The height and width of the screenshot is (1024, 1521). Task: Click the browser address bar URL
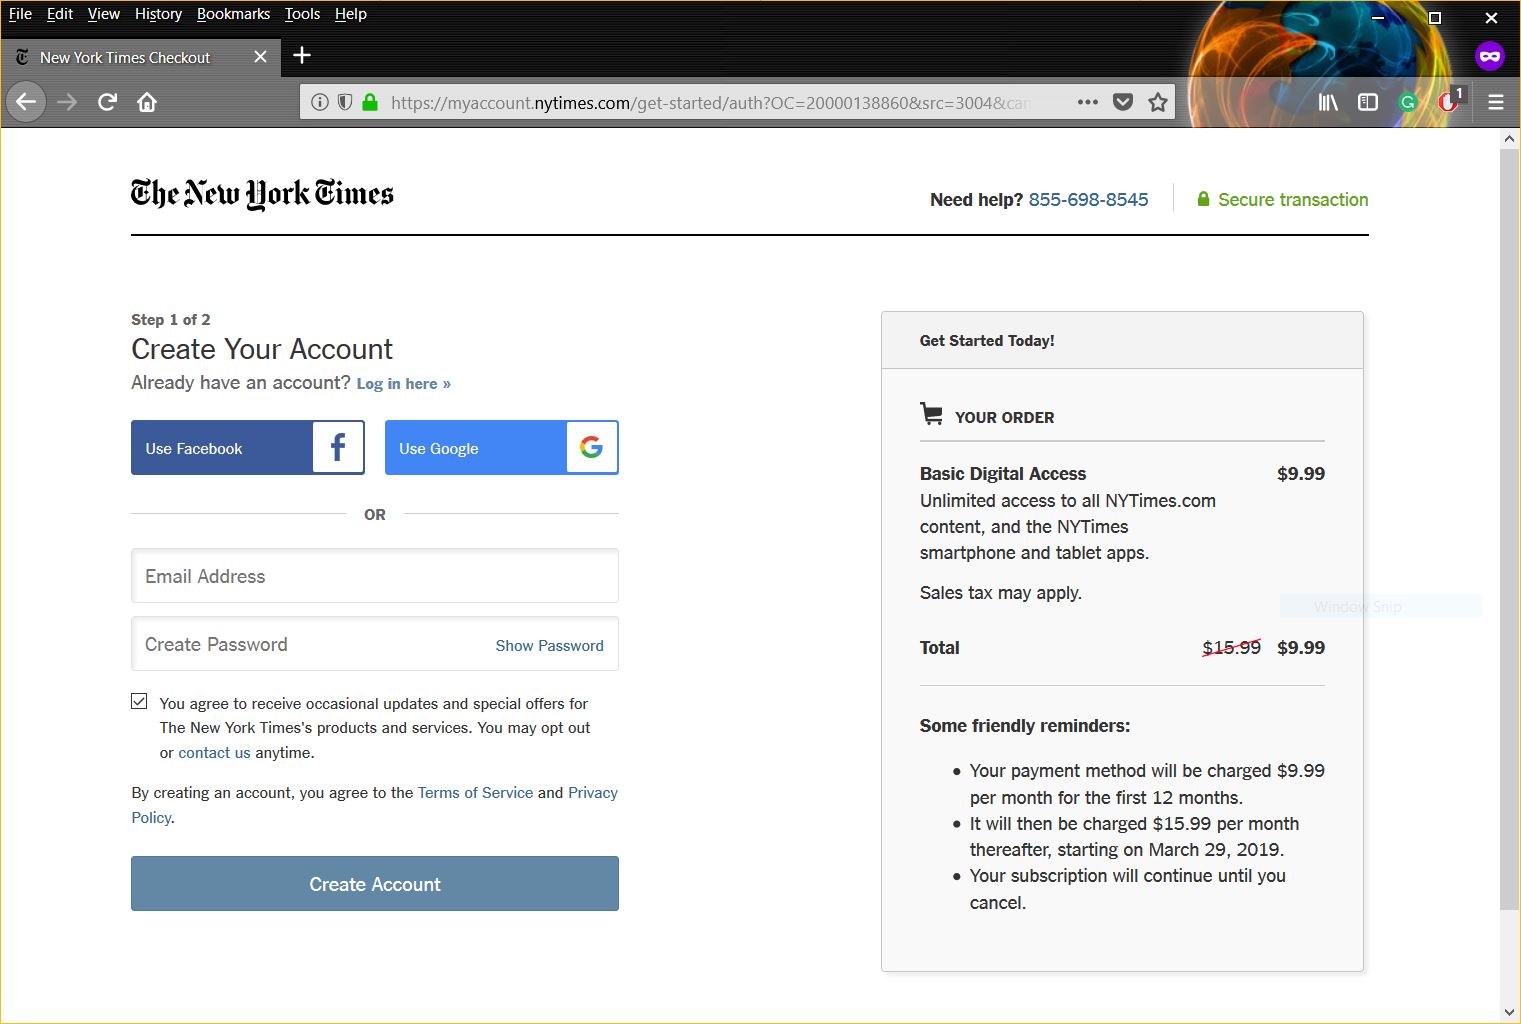[710, 102]
